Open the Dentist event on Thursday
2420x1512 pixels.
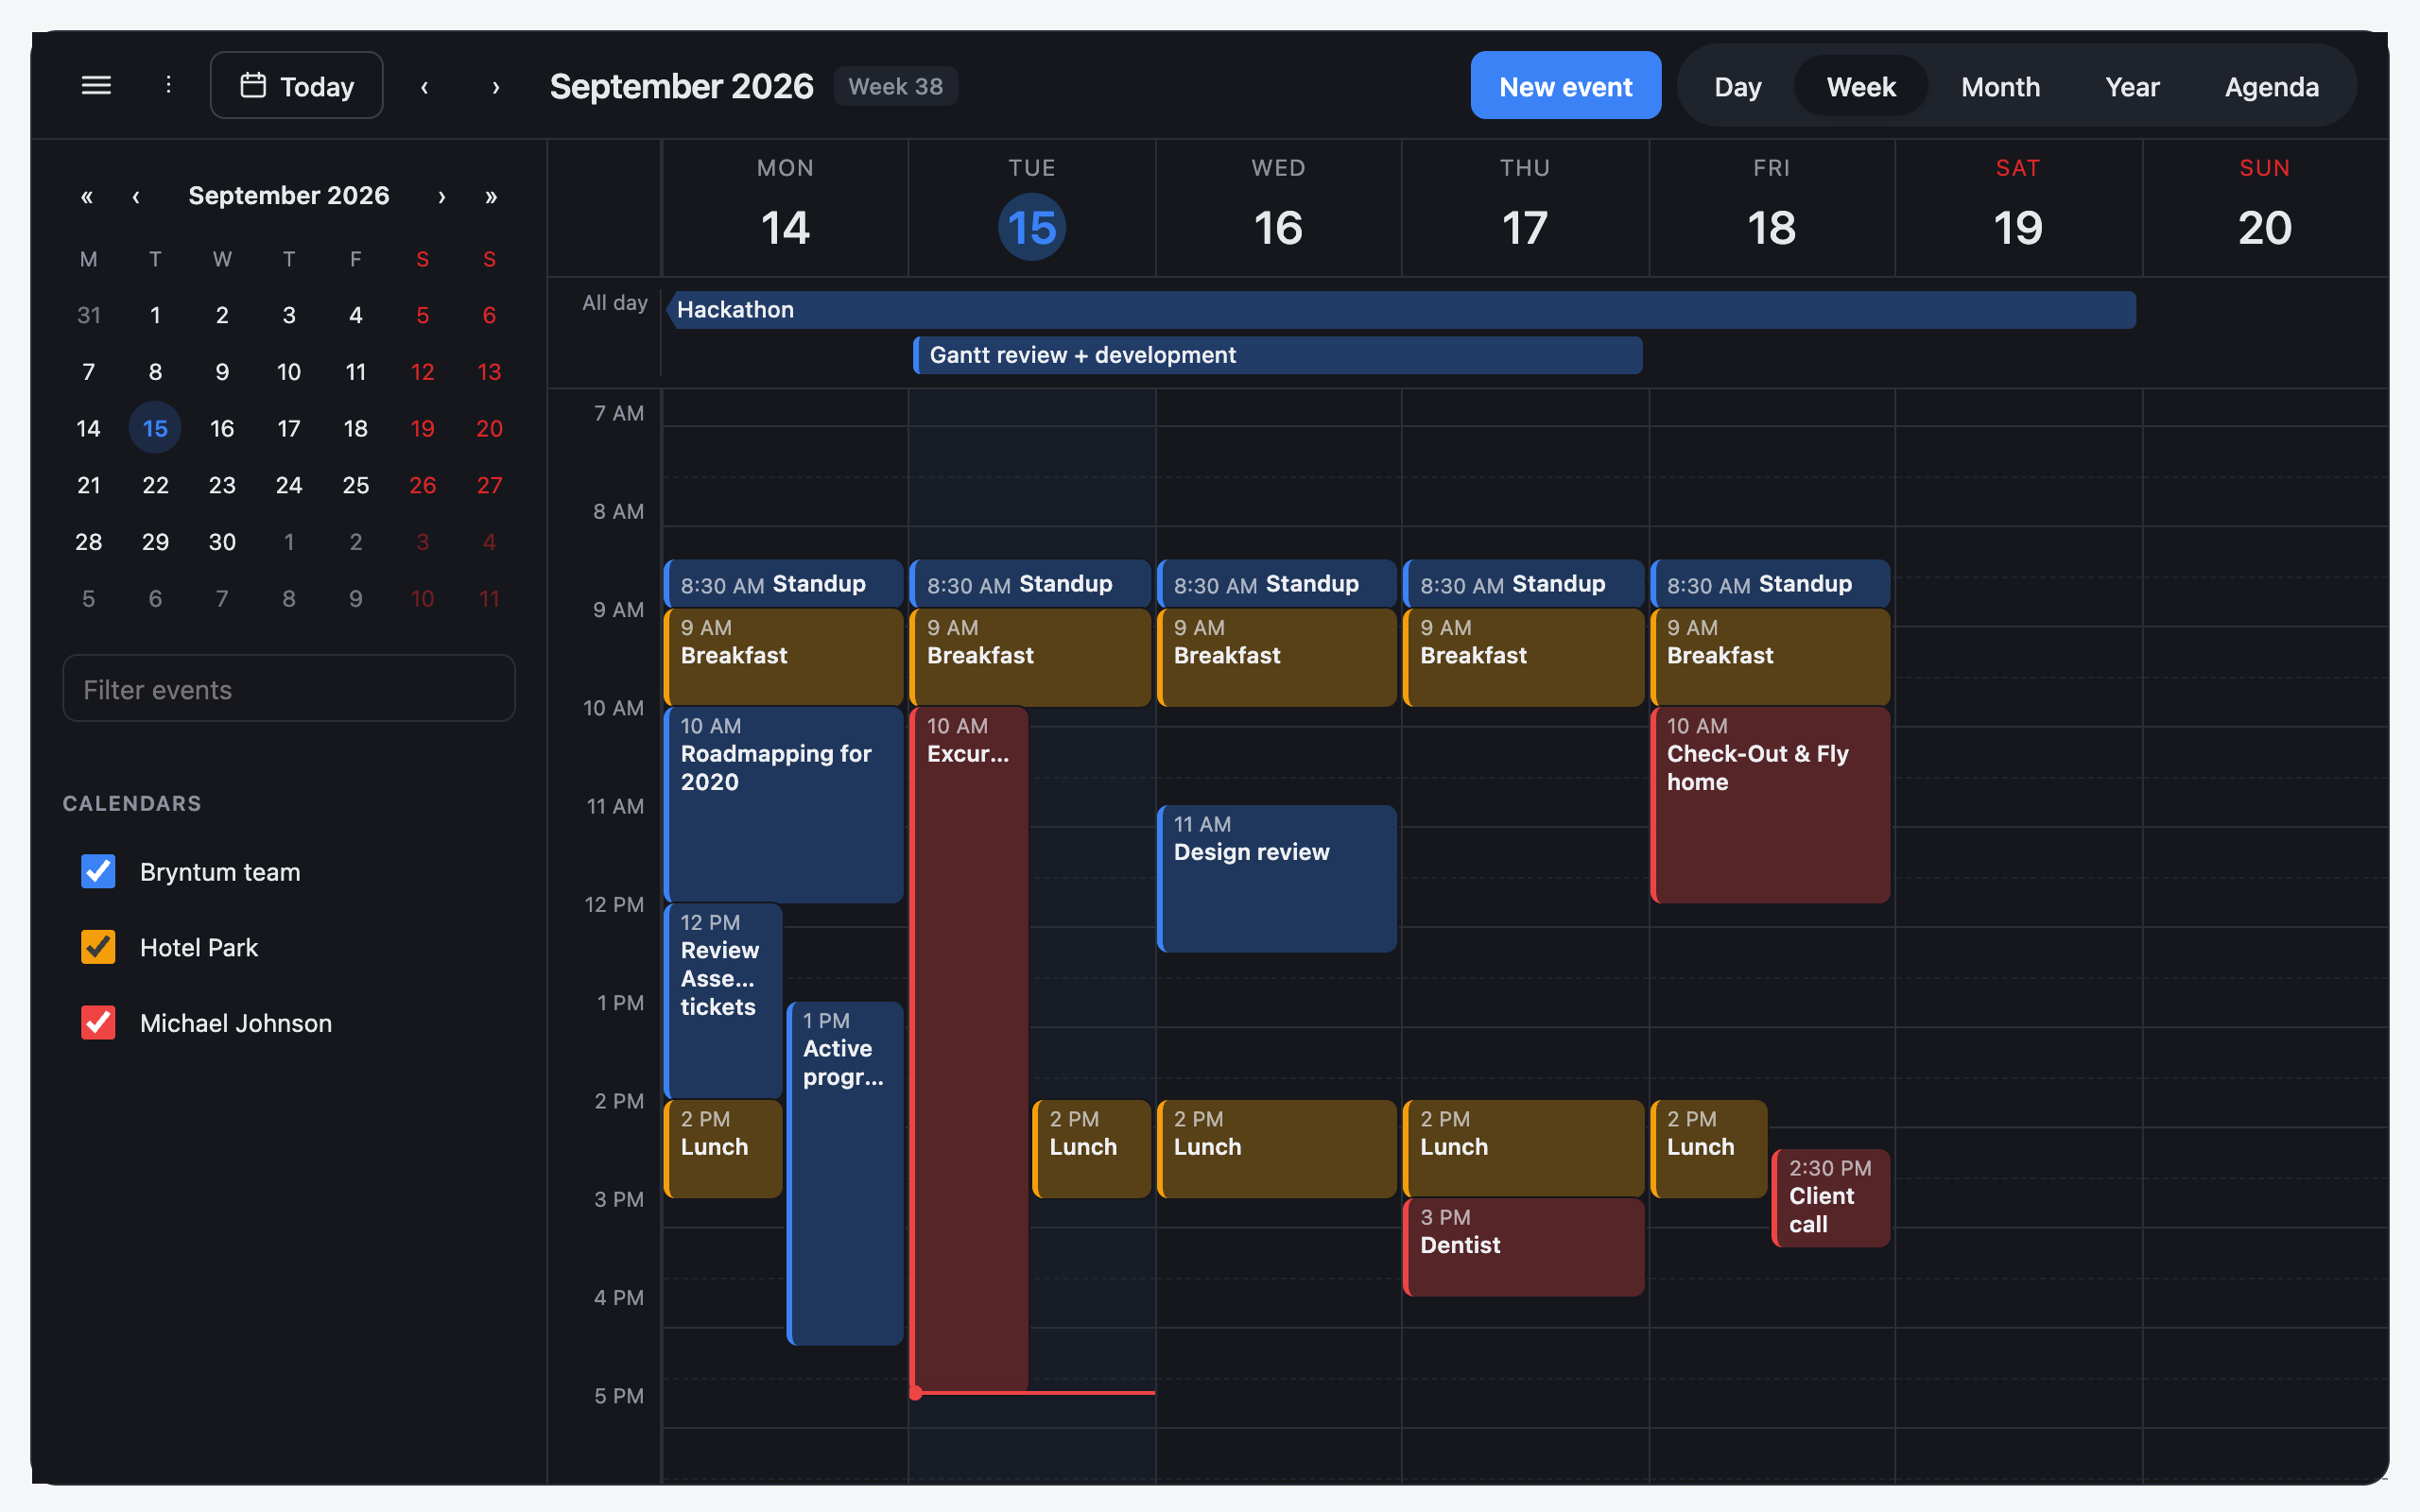coord(1524,1247)
